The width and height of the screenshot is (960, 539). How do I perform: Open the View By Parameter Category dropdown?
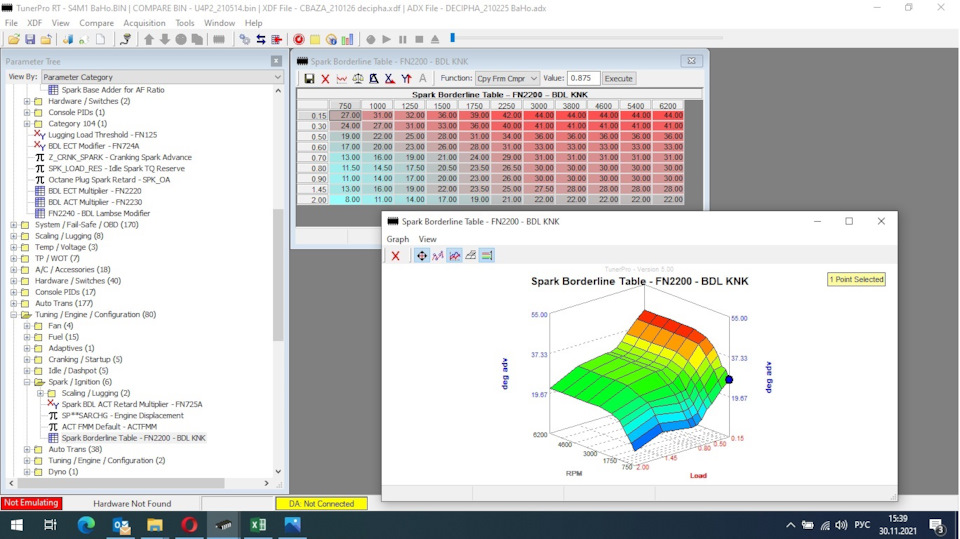tap(162, 77)
